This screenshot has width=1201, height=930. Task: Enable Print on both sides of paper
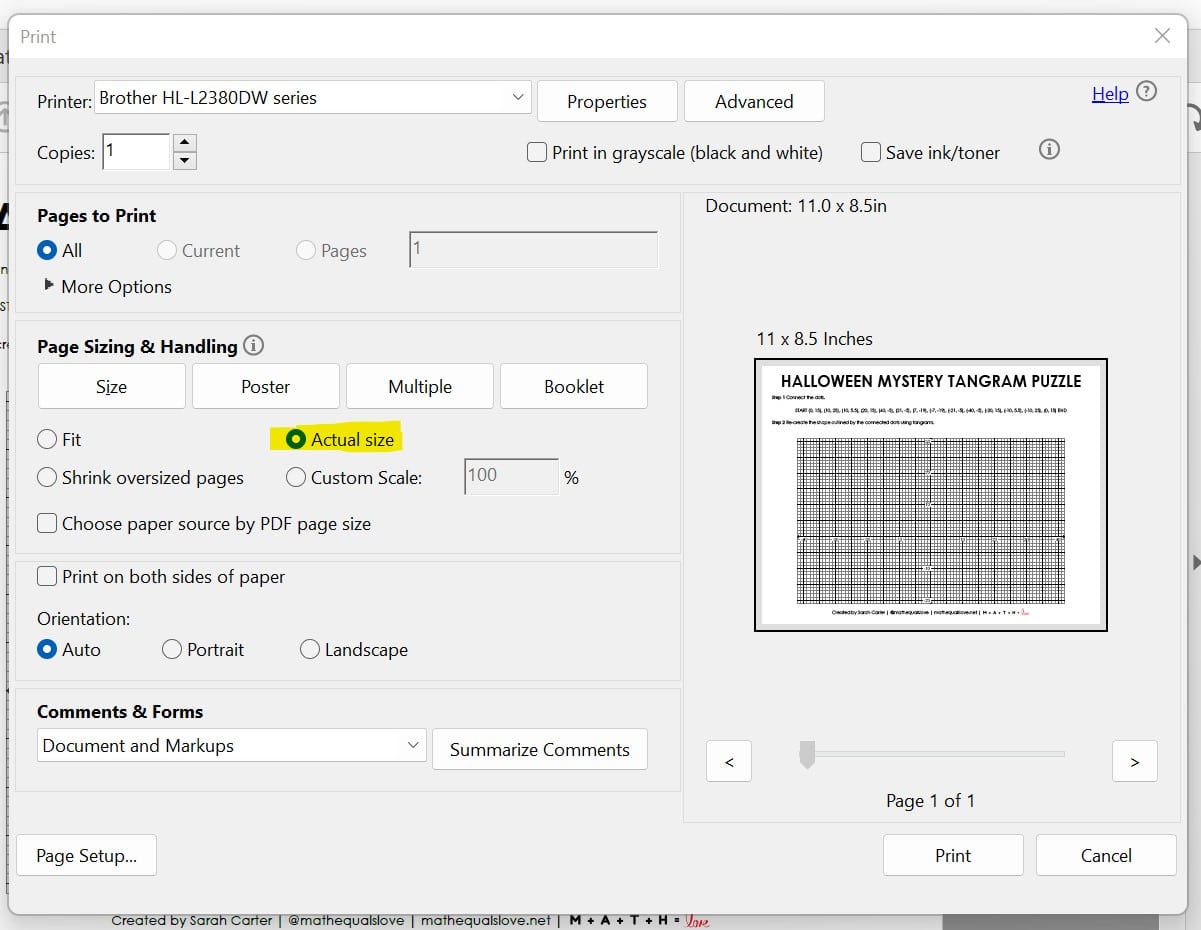(x=47, y=577)
